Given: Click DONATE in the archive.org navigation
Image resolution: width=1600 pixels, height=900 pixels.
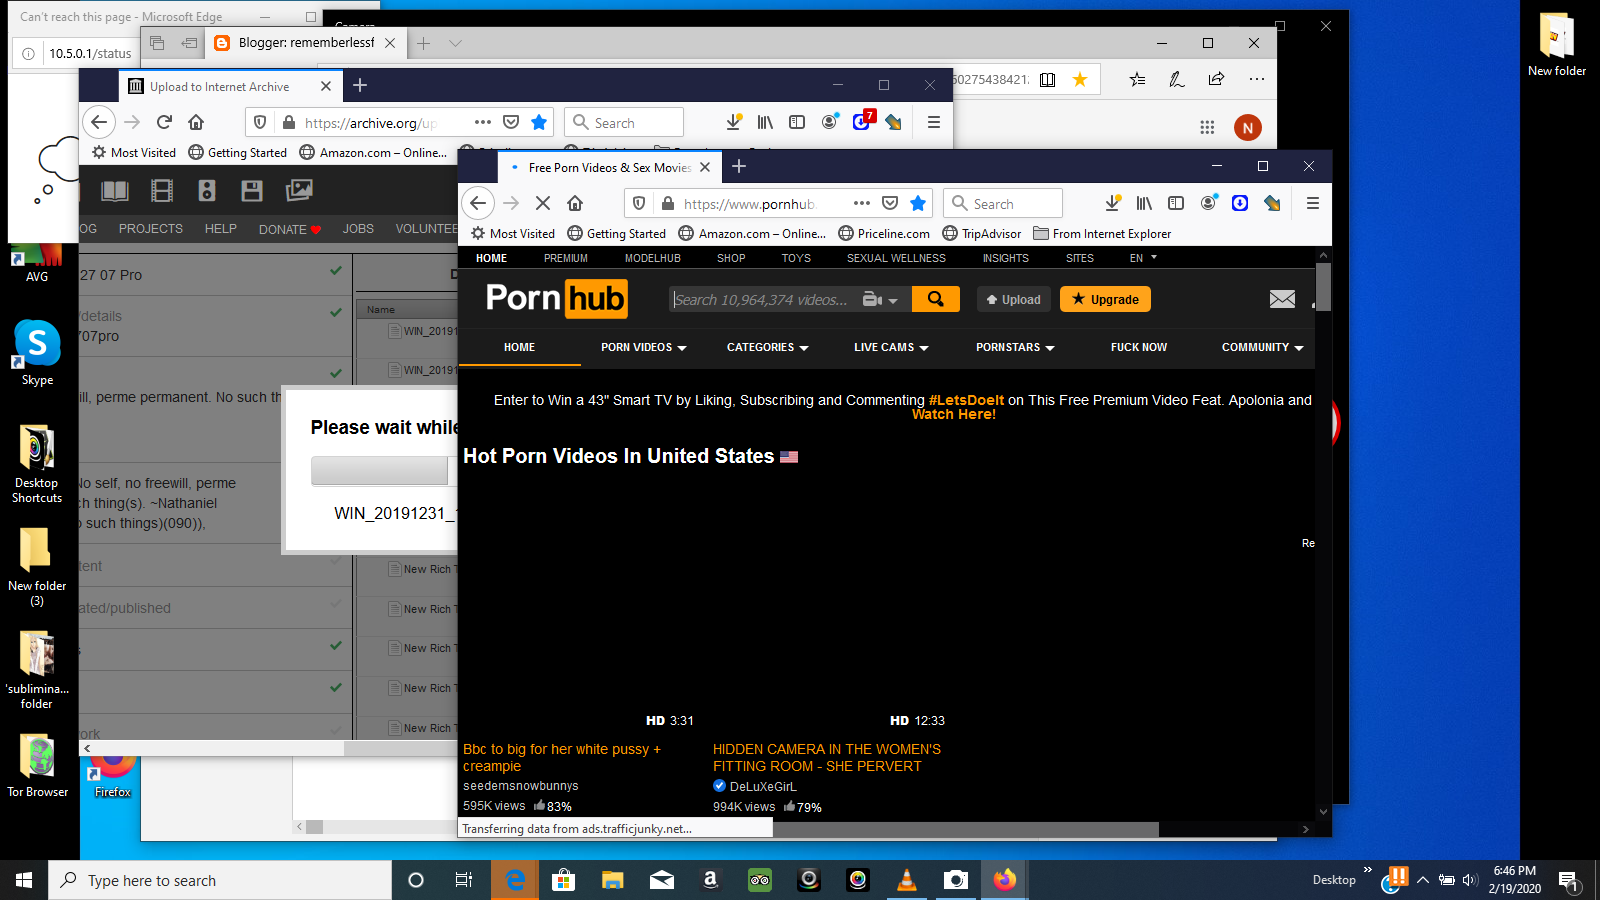Looking at the screenshot, I should tap(290, 229).
